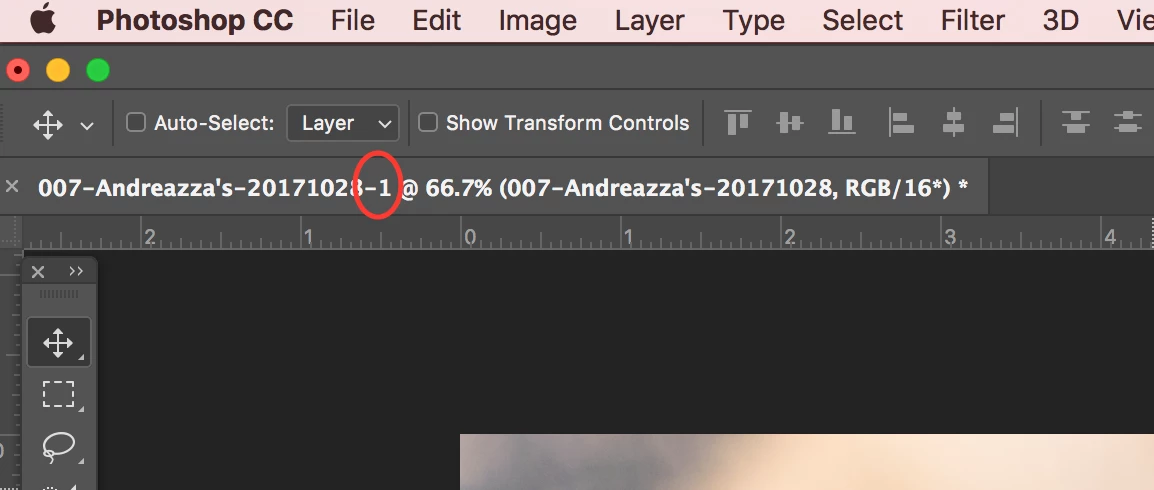Click the Align horizontal centers icon
This screenshot has height=490, width=1154.
(953, 123)
